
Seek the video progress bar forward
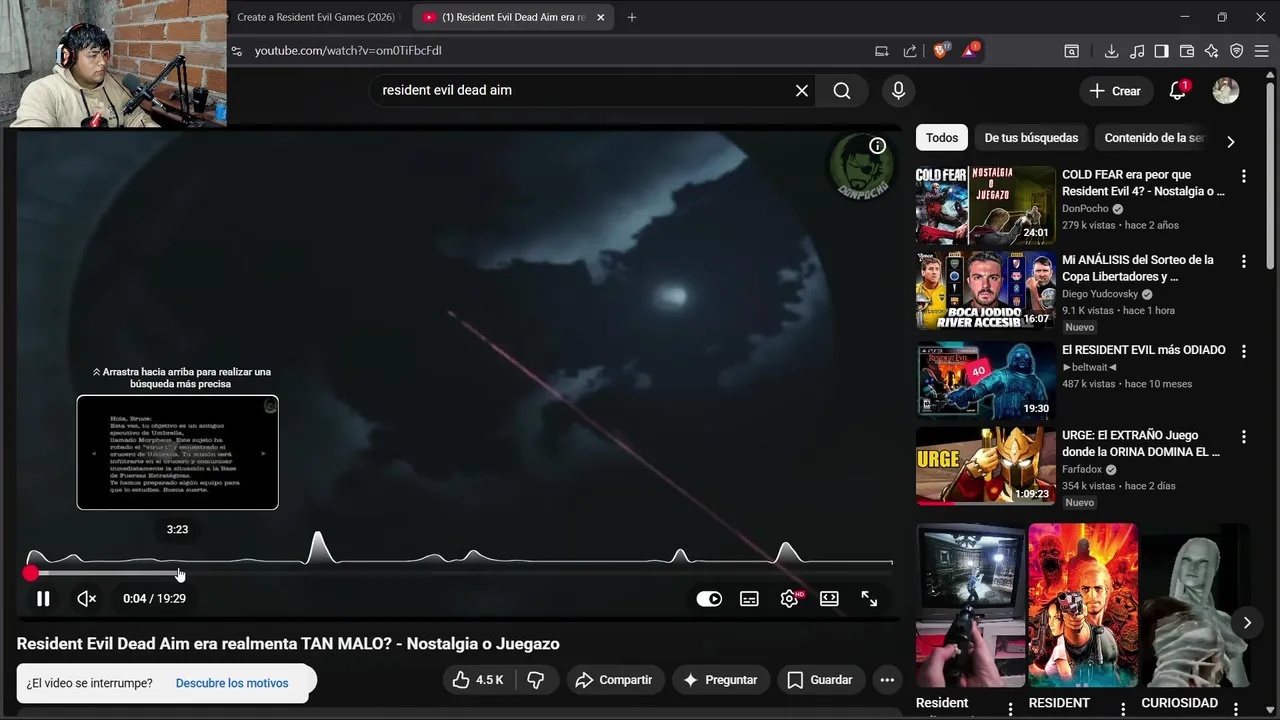(461, 574)
